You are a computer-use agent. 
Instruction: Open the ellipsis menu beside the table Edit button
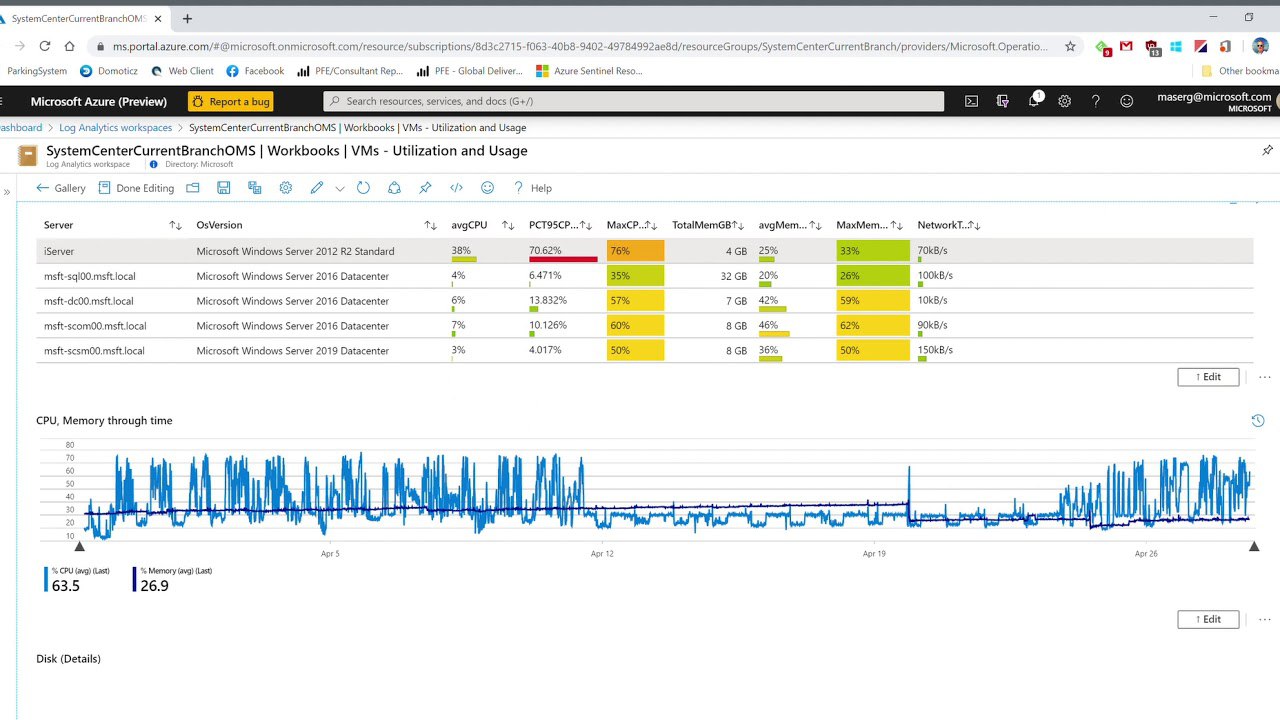(x=1265, y=377)
